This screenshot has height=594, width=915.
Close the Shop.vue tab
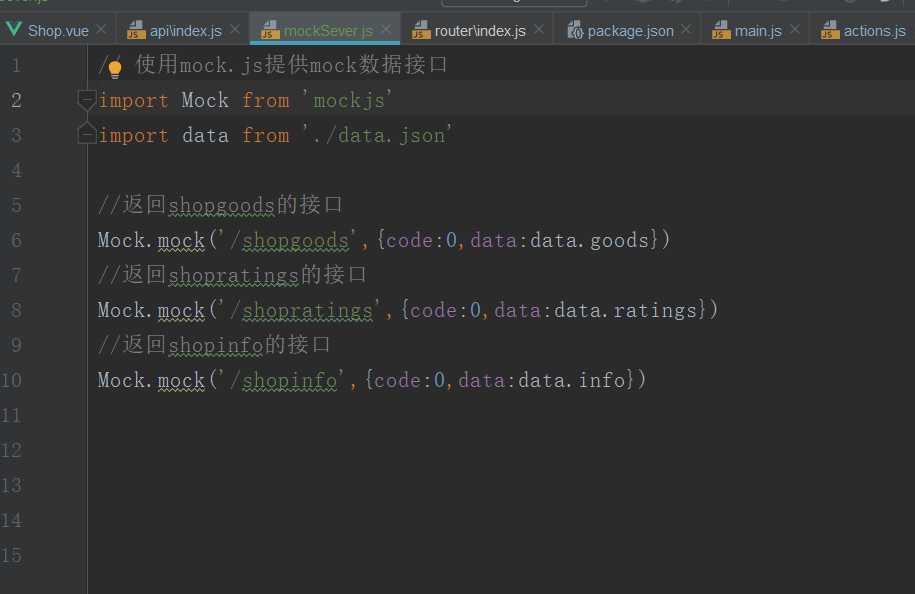coord(102,29)
